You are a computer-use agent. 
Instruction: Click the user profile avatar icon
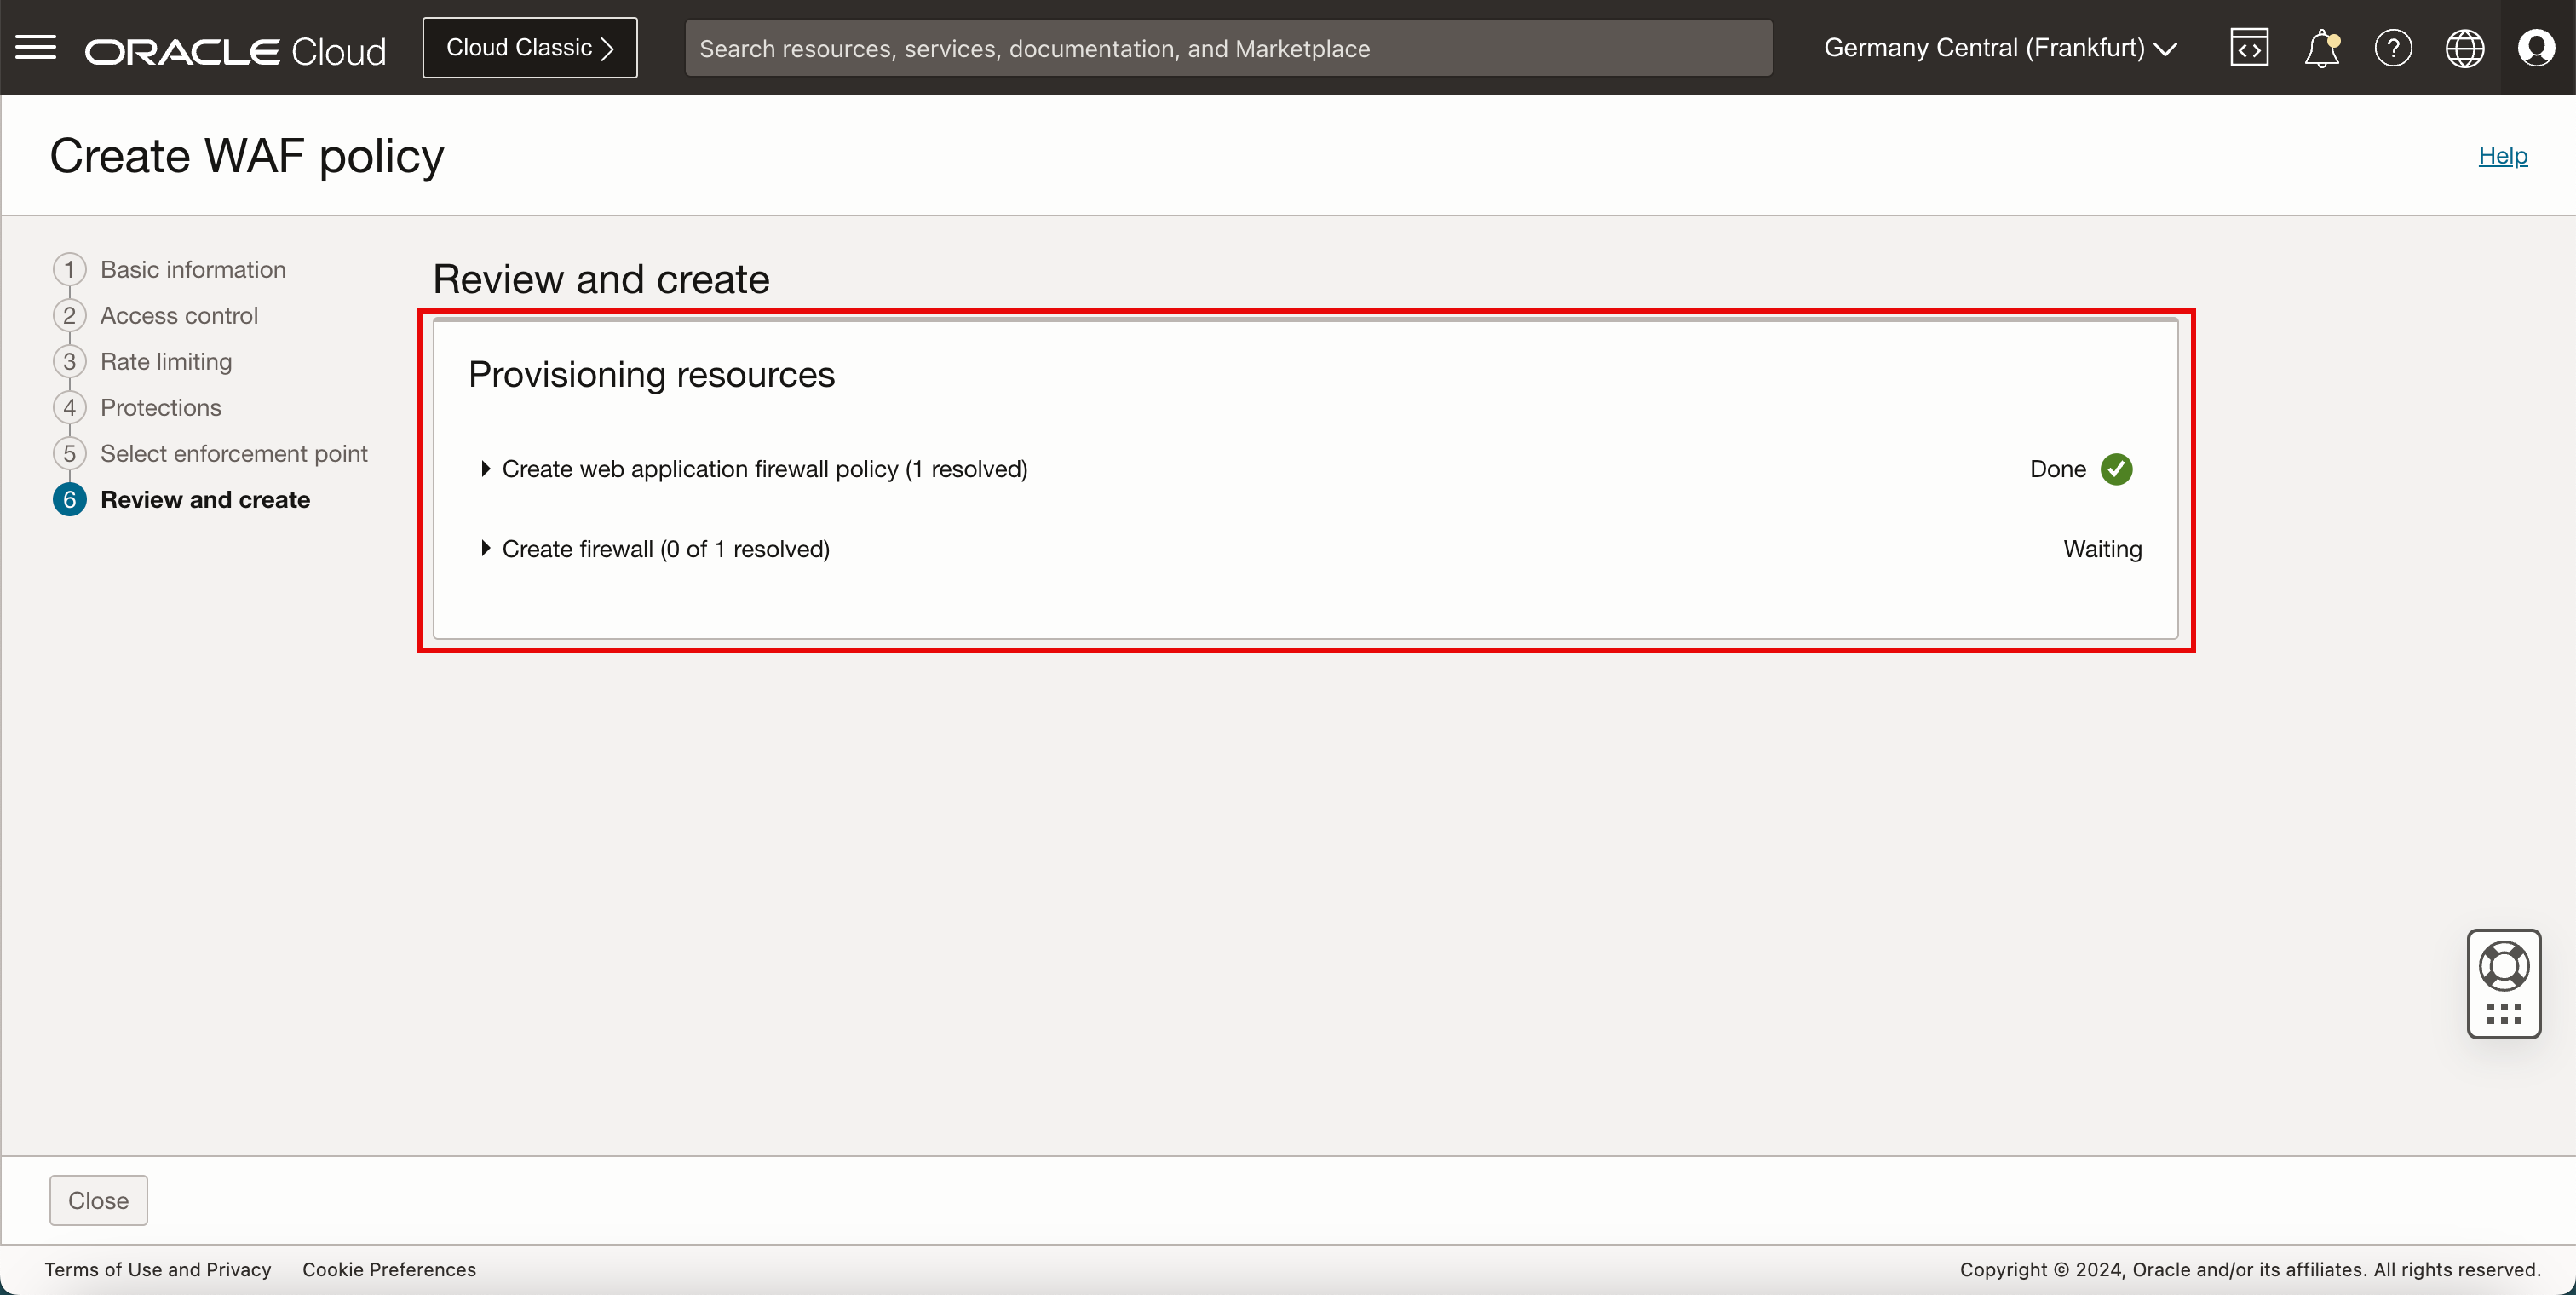tap(2536, 48)
